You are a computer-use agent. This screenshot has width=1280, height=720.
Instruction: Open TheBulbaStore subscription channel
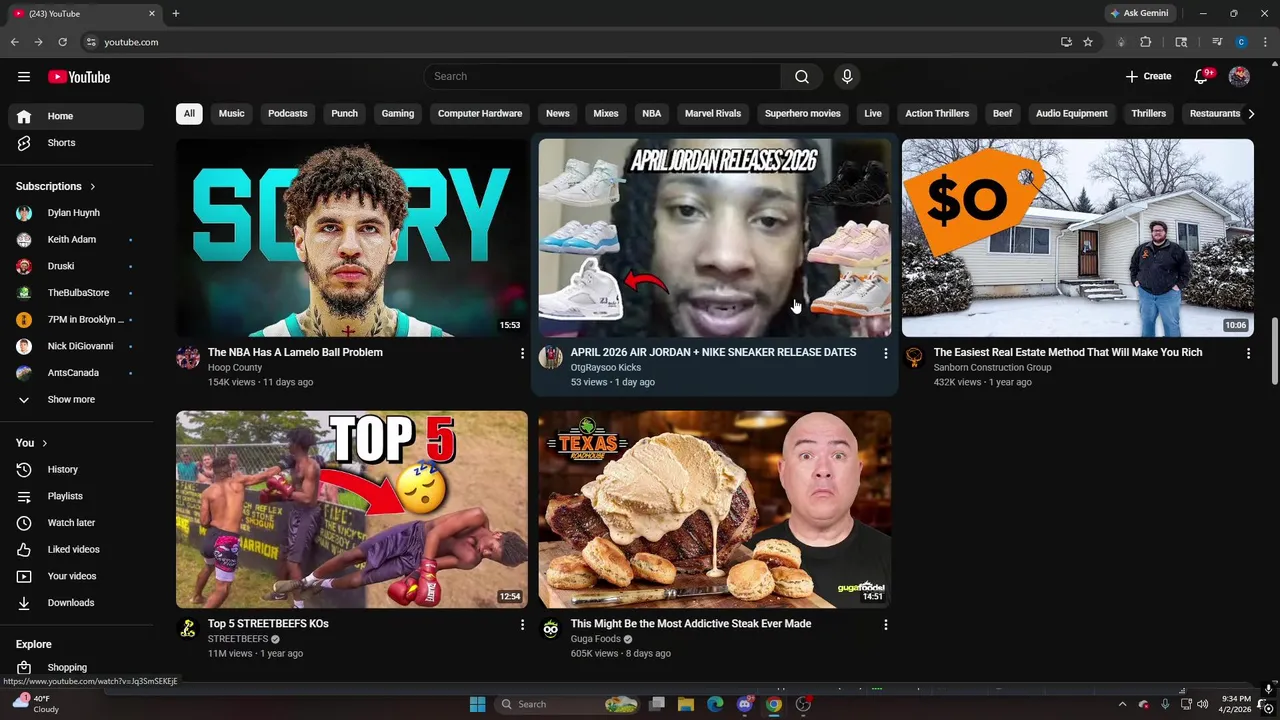(x=76, y=293)
